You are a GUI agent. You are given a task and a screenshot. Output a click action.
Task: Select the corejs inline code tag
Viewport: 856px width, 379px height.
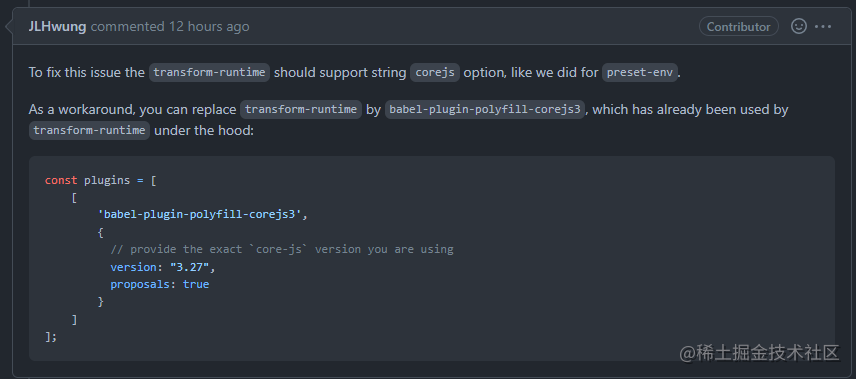(x=435, y=72)
